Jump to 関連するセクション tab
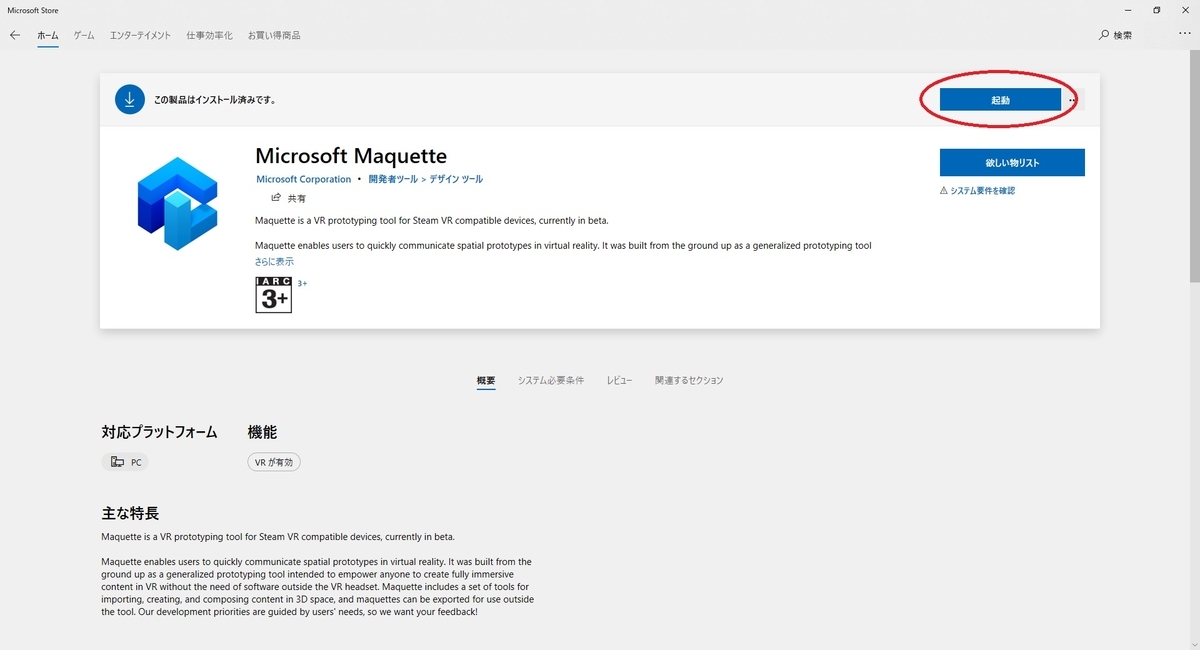The width and height of the screenshot is (1200, 650). pyautogui.click(x=689, y=380)
